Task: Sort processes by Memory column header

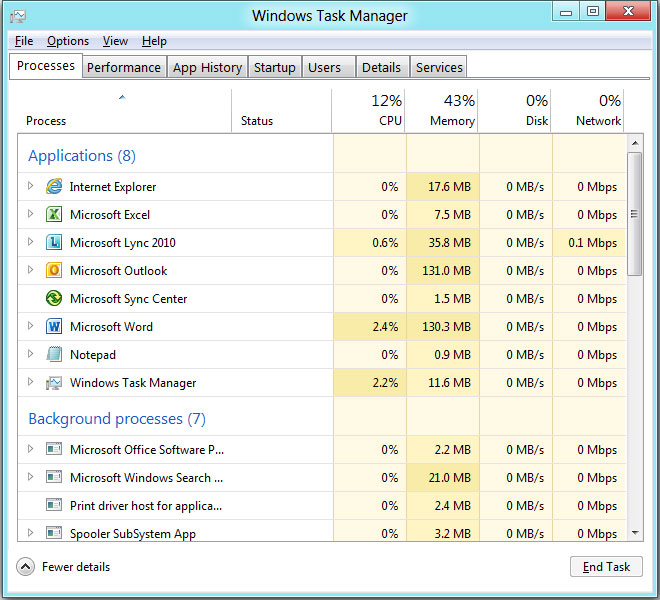Action: click(x=442, y=110)
